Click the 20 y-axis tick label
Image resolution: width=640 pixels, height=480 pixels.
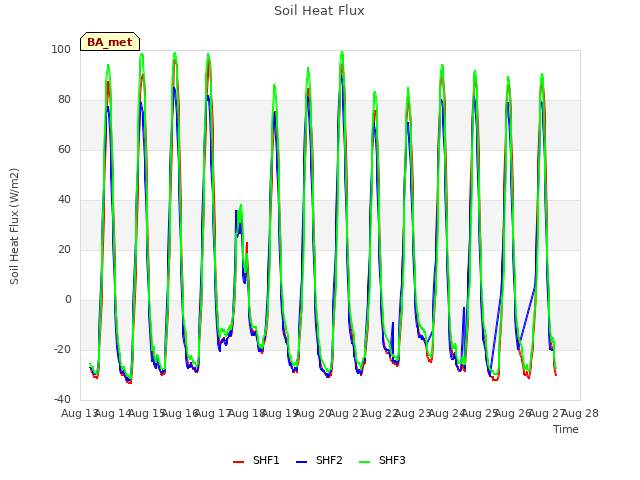(64, 249)
